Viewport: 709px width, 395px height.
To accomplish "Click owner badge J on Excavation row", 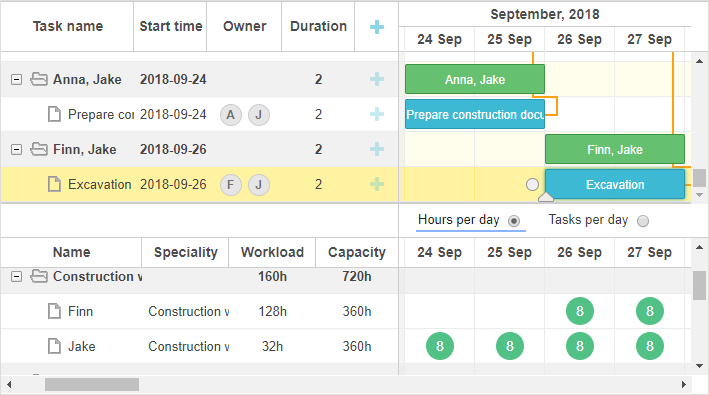I will coord(259,185).
